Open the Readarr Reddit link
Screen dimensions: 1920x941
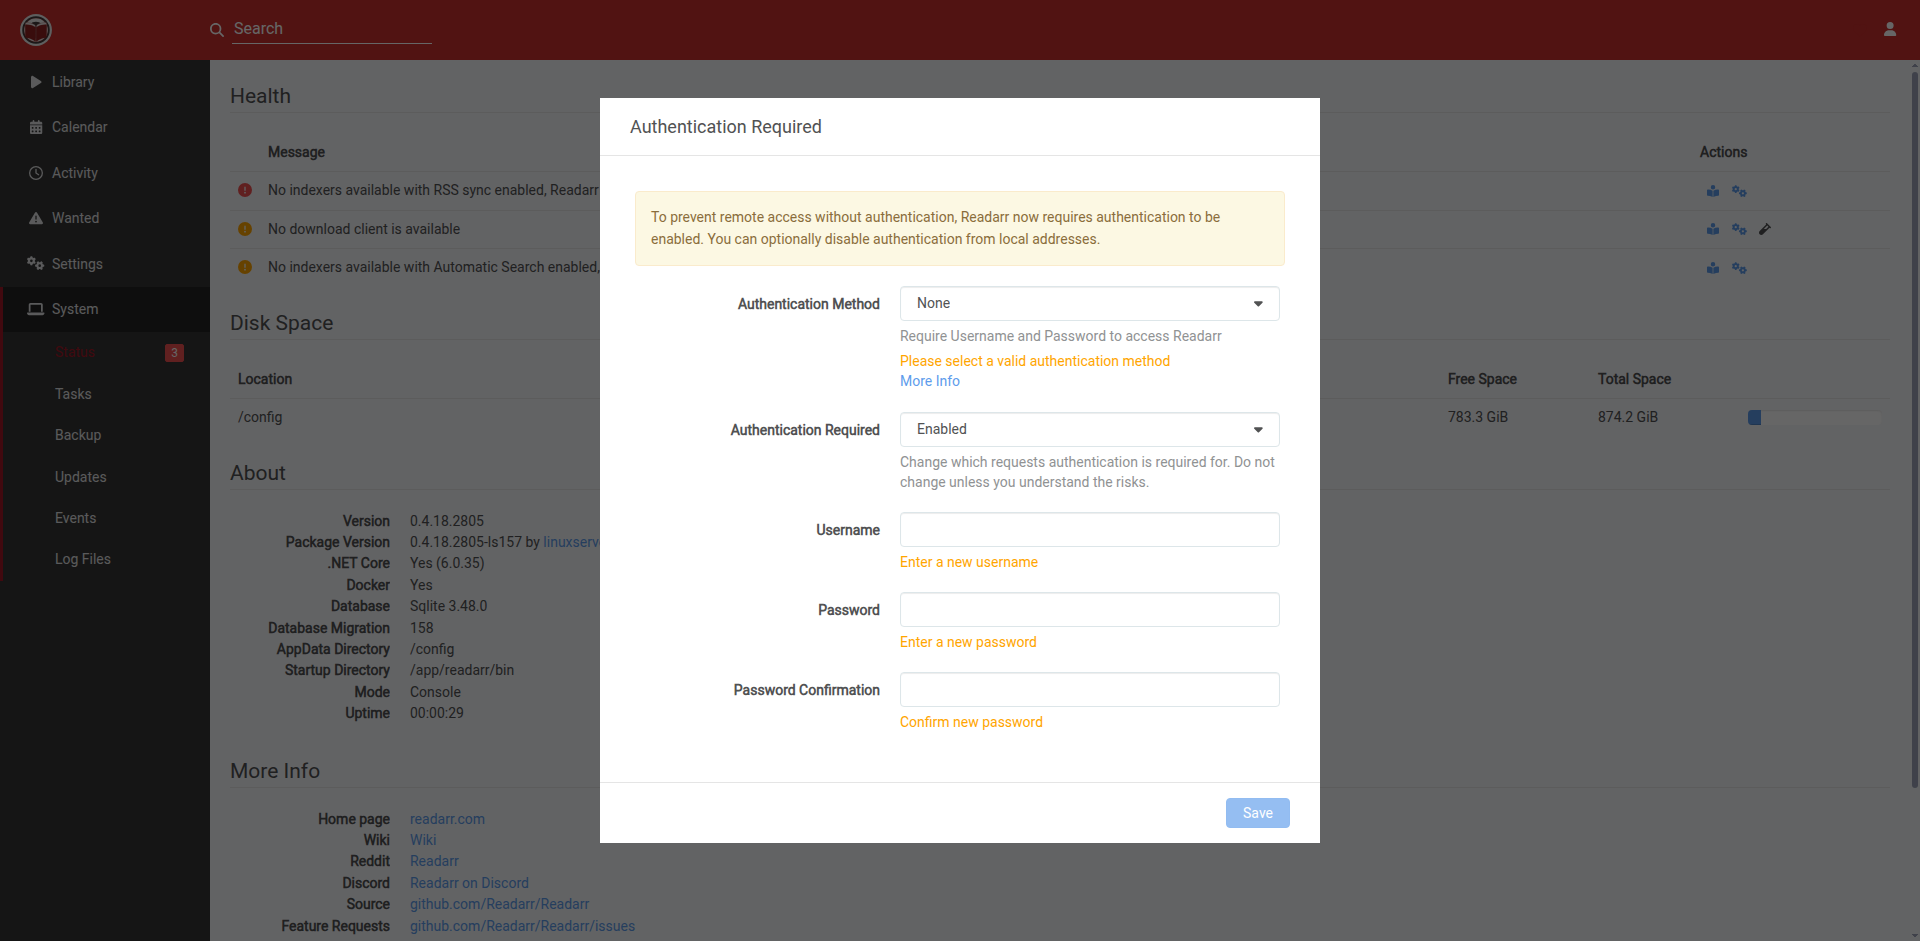click(434, 861)
